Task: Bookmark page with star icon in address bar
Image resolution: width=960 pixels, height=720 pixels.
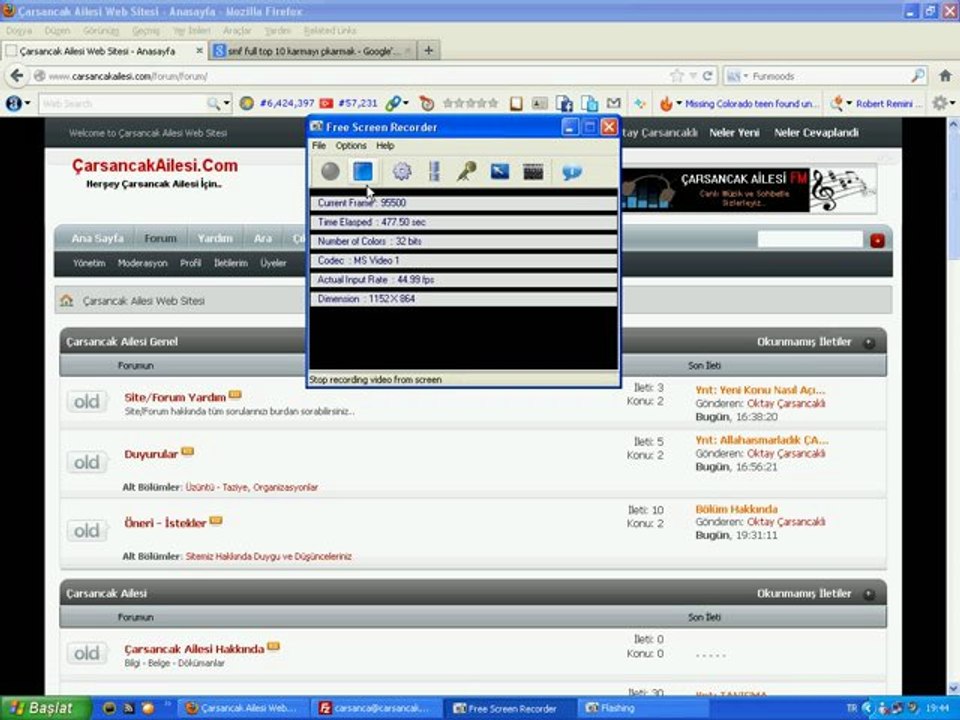Action: (x=677, y=76)
